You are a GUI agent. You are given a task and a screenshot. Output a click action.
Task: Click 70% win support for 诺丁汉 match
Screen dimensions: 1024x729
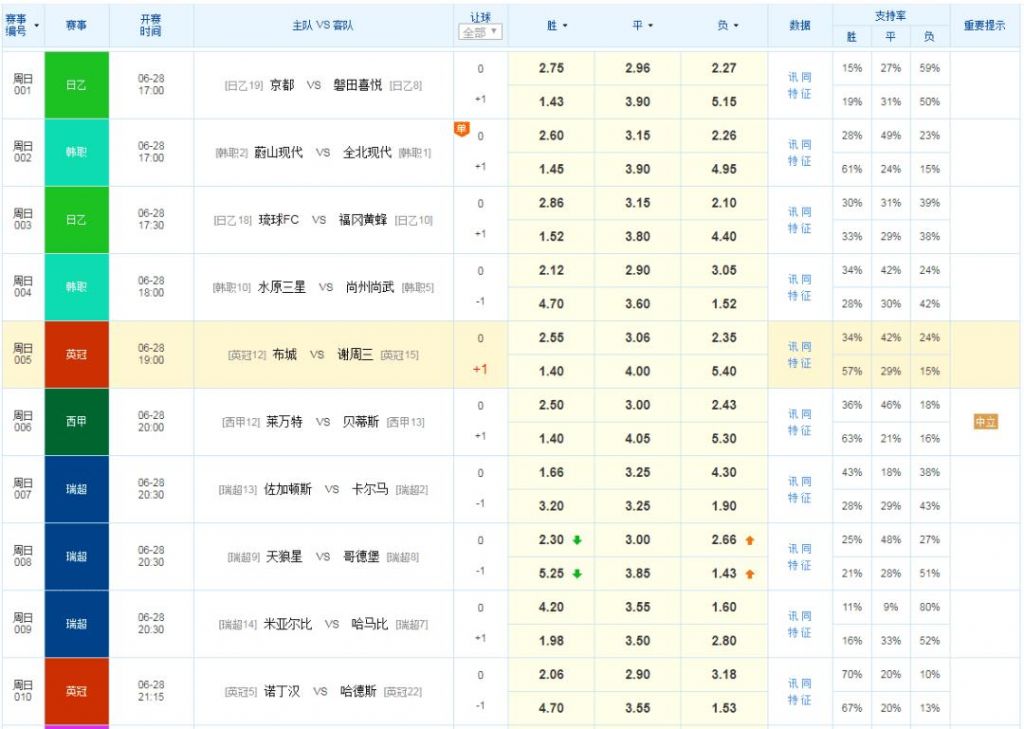(852, 675)
